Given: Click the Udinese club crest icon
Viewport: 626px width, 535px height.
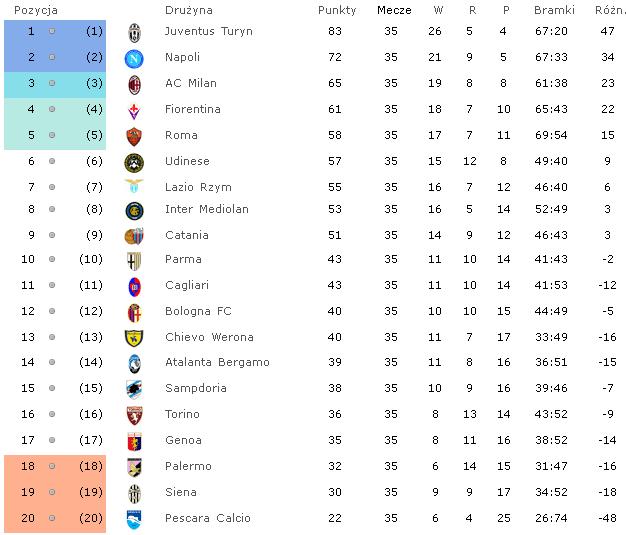Looking at the screenshot, I should coord(134,162).
